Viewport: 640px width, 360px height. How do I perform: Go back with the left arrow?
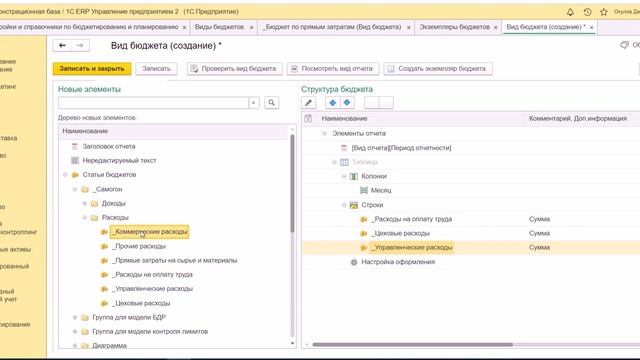coord(62,45)
